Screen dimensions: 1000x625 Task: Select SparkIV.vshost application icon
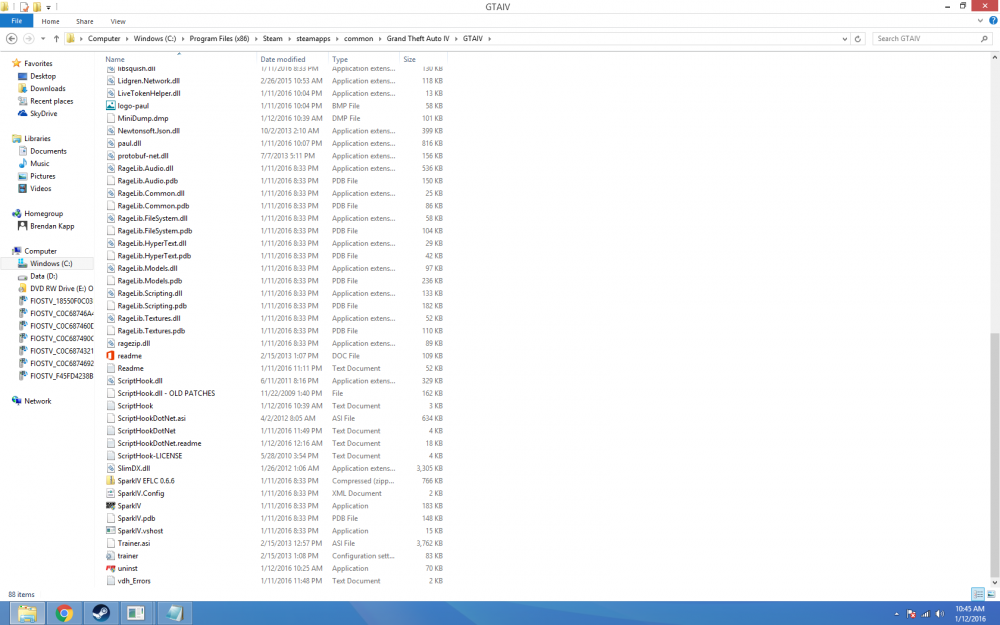pos(110,531)
